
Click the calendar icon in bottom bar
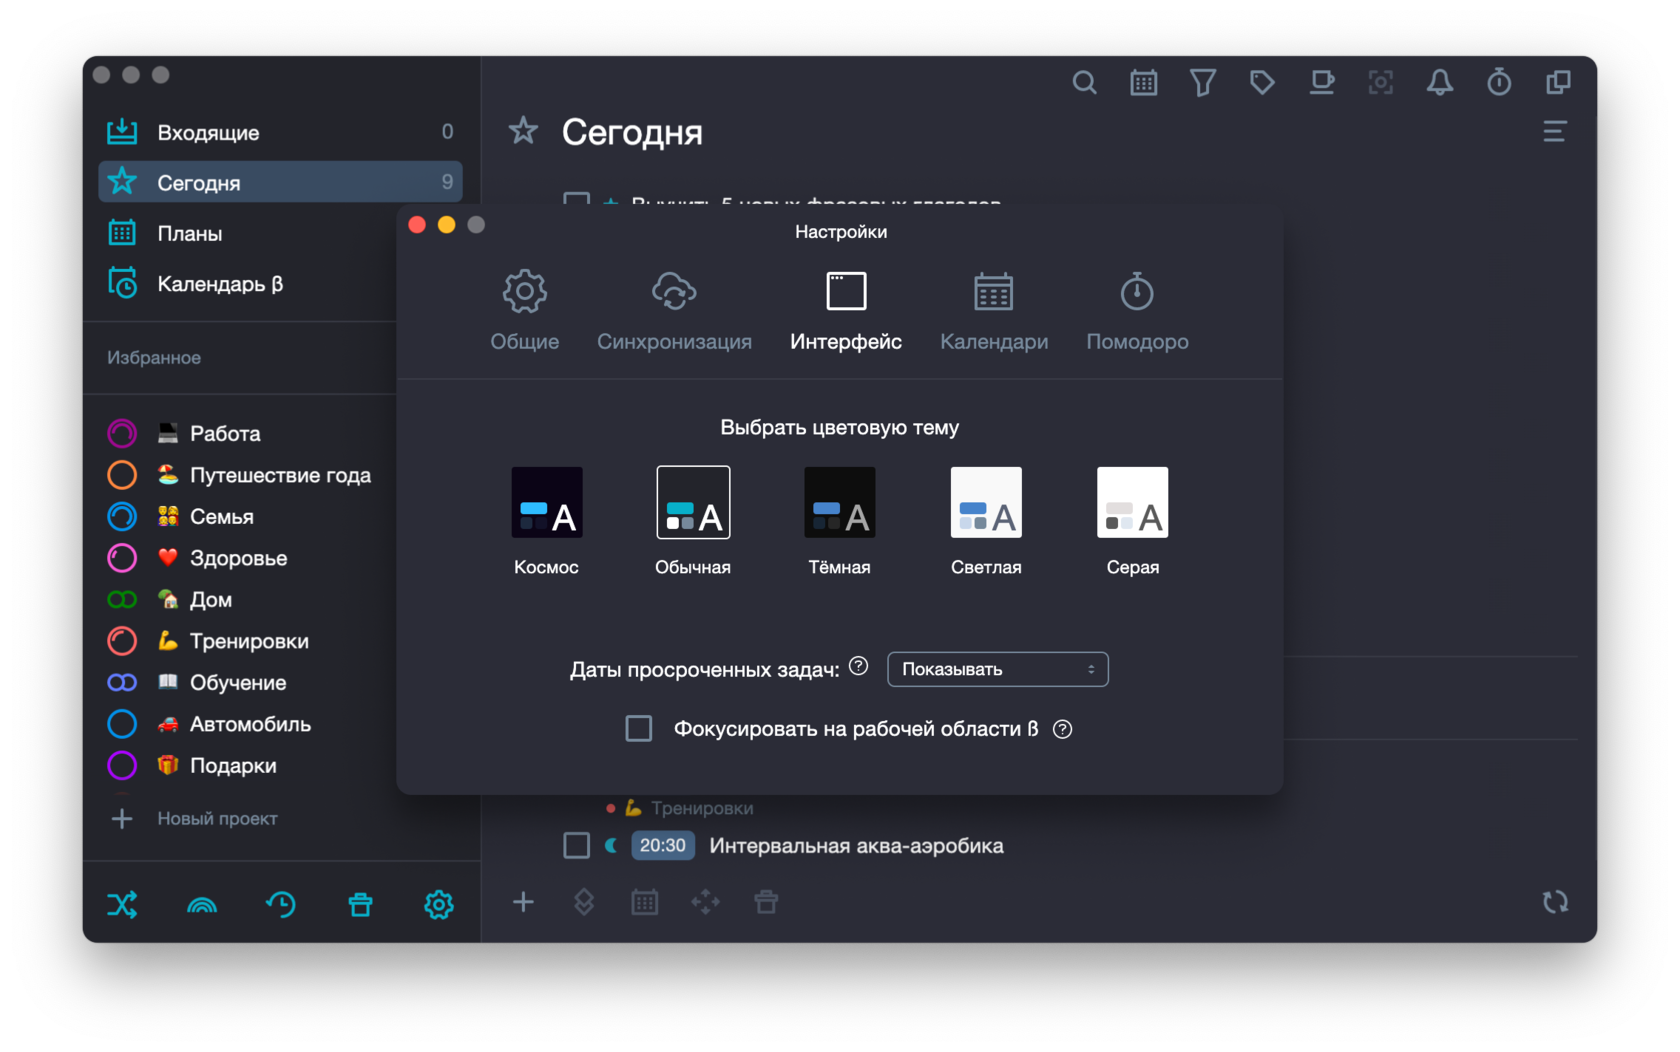coord(645,902)
